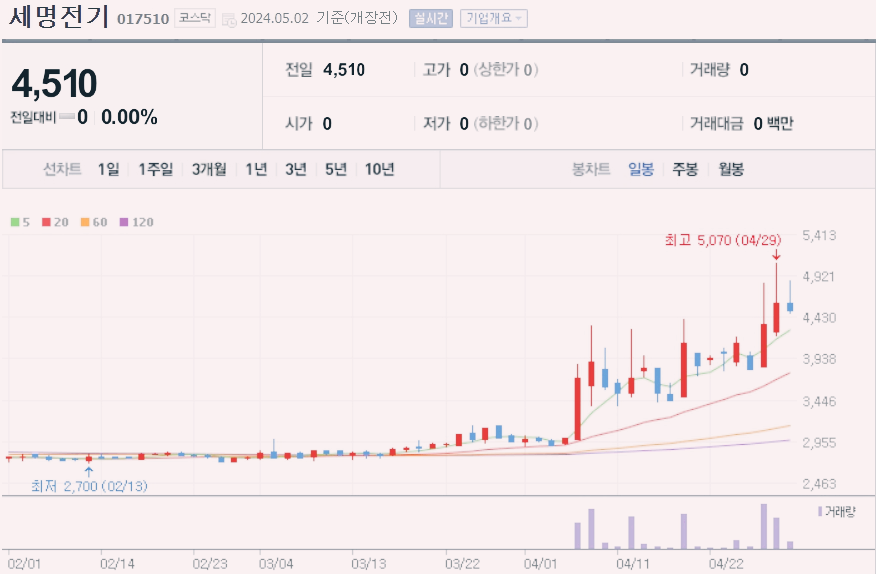Click the 02/23 date axis label
The height and width of the screenshot is (574, 876).
(210, 563)
